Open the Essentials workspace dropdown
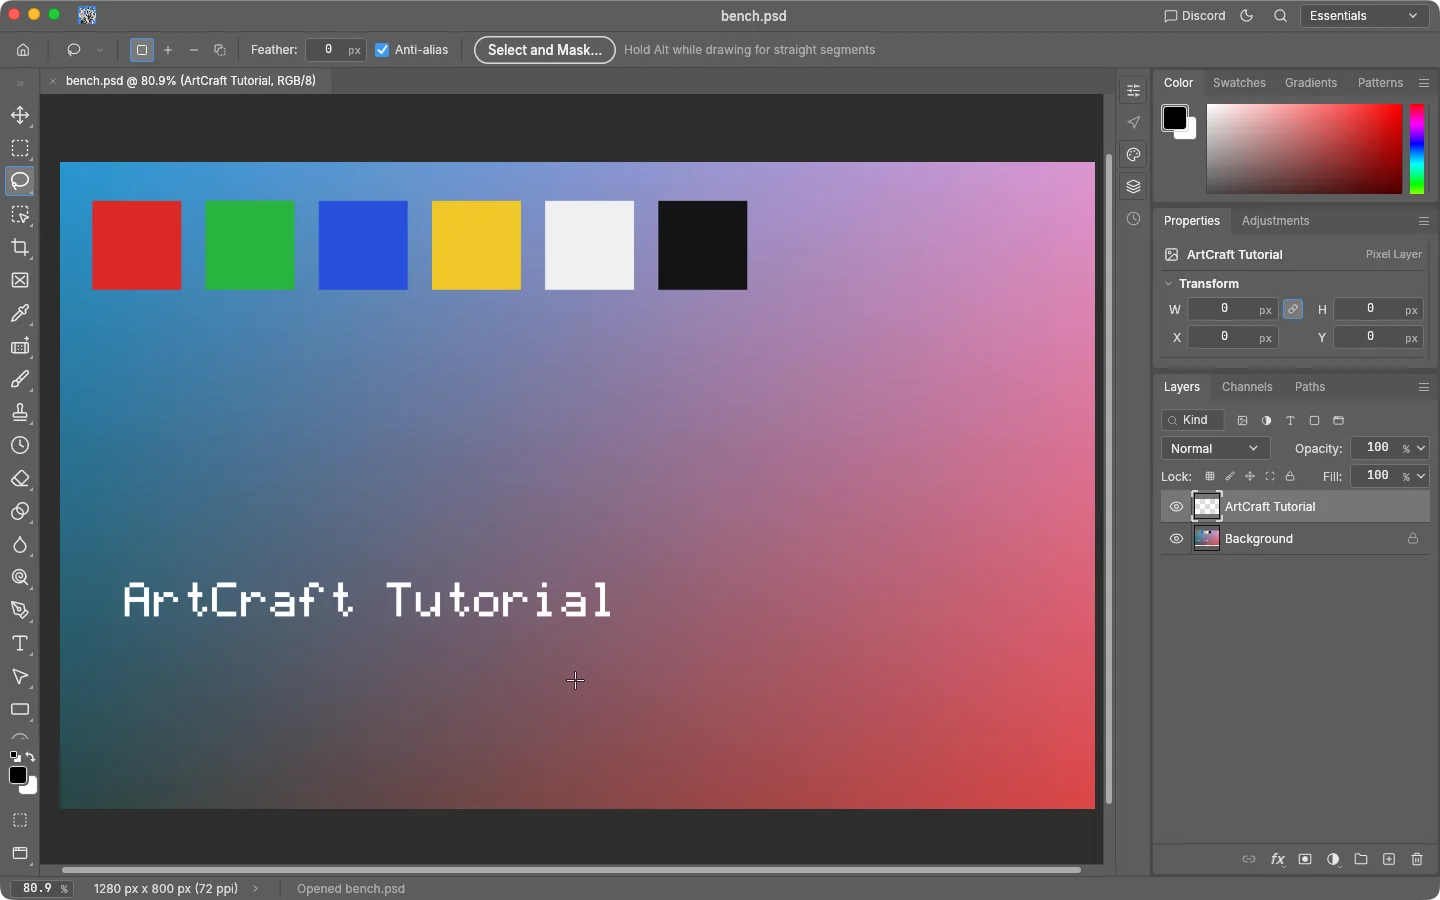The width and height of the screenshot is (1440, 900). pyautogui.click(x=1364, y=16)
